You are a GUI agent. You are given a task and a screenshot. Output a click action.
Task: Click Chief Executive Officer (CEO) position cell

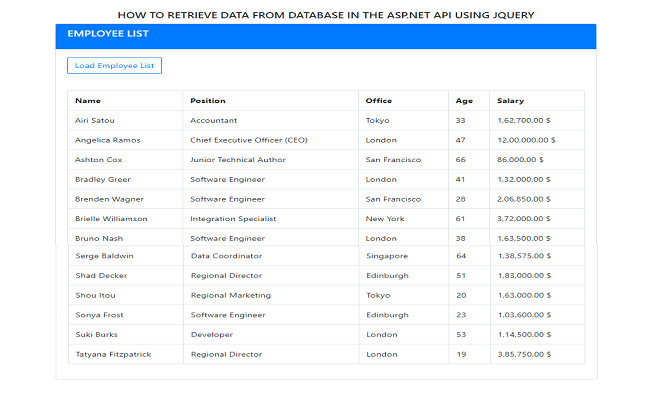tap(249, 140)
